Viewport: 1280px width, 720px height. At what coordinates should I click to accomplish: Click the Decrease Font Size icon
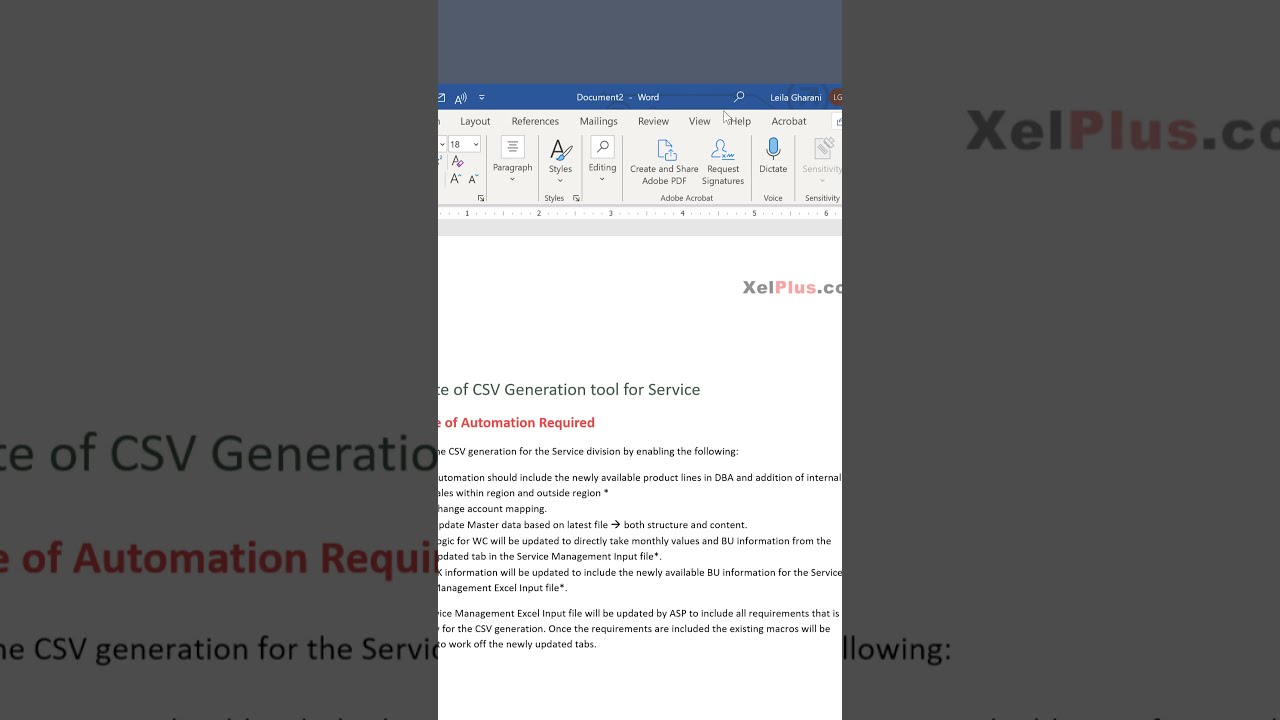click(x=474, y=179)
